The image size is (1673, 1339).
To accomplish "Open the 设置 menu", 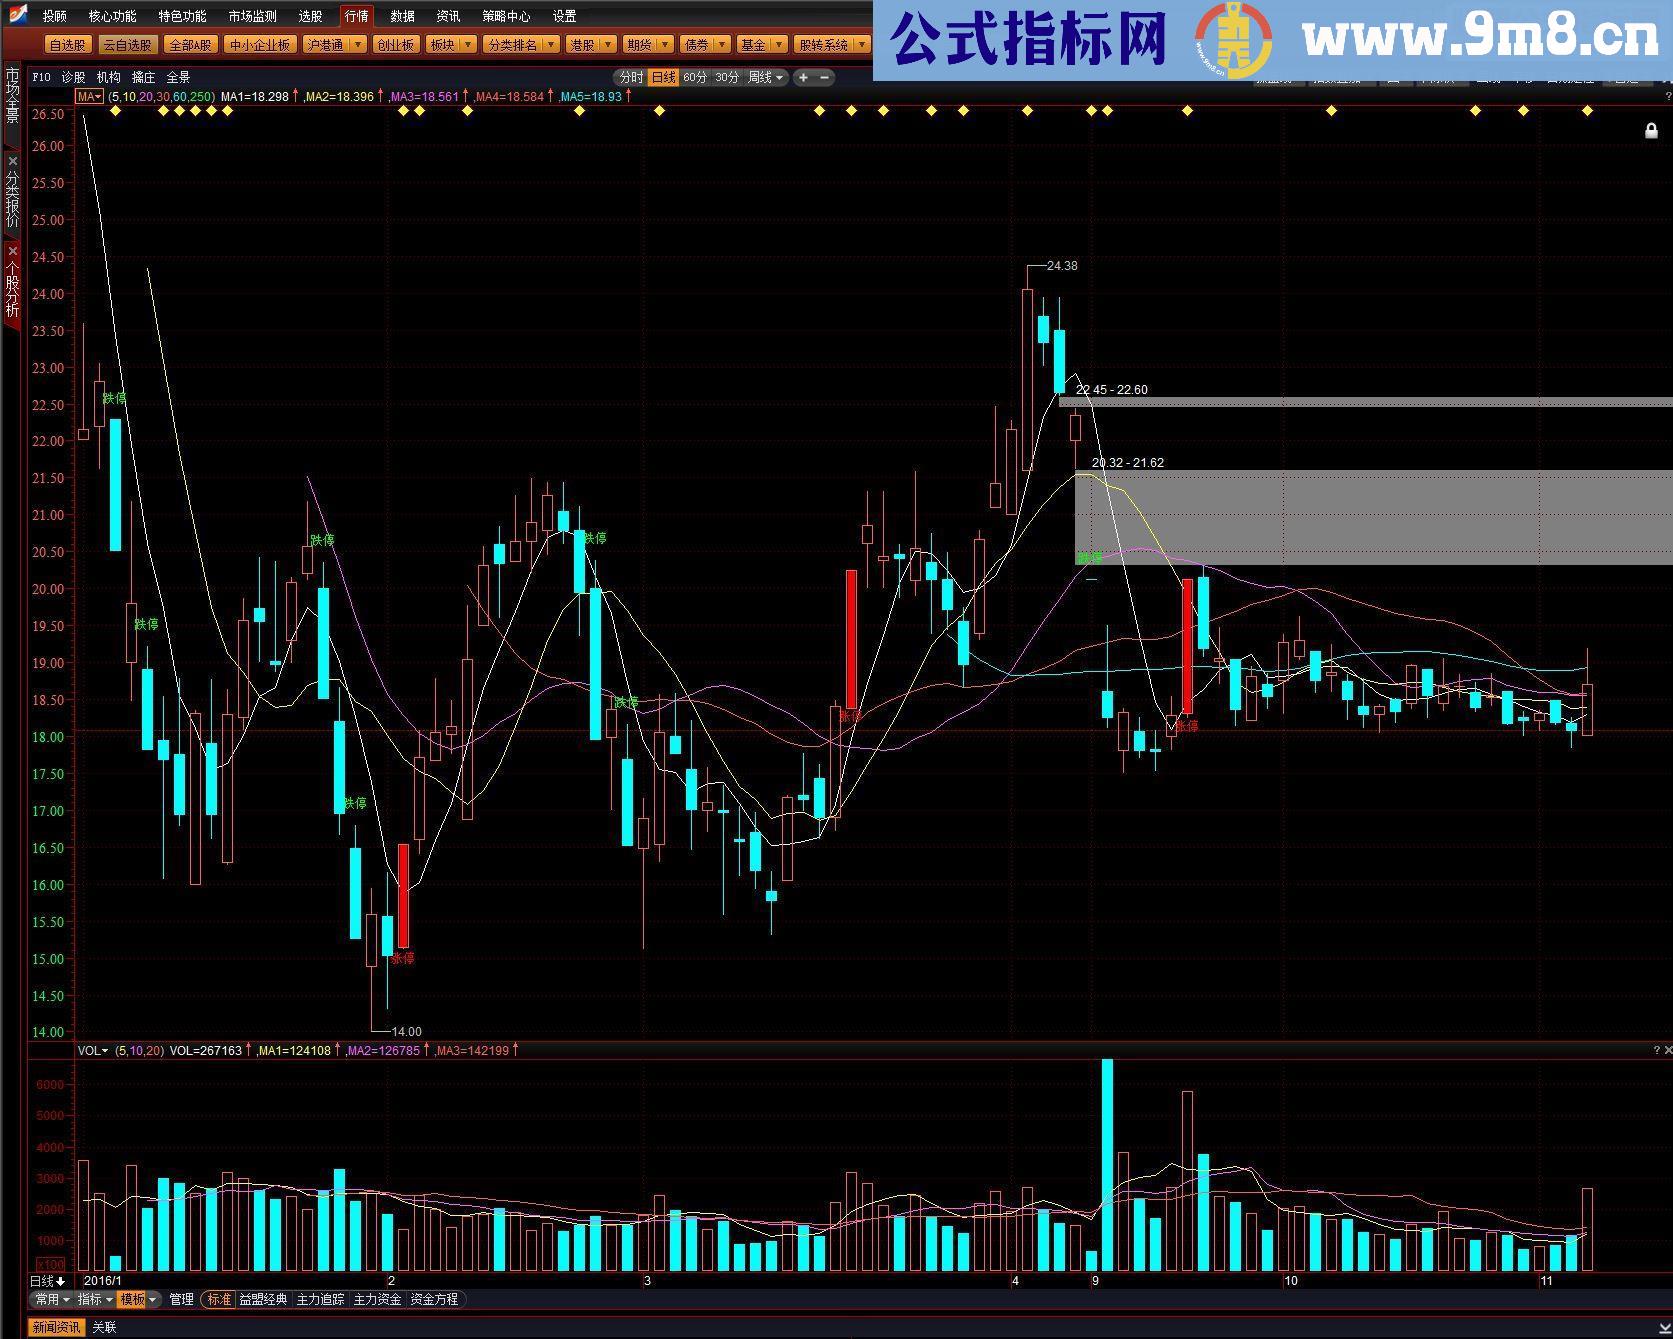I will point(564,16).
